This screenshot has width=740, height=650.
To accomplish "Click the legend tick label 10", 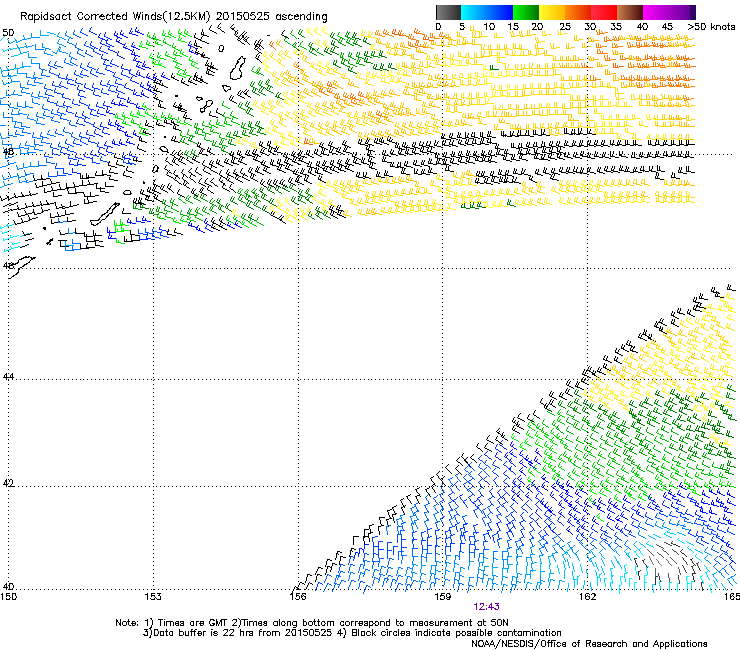I will tap(489, 27).
